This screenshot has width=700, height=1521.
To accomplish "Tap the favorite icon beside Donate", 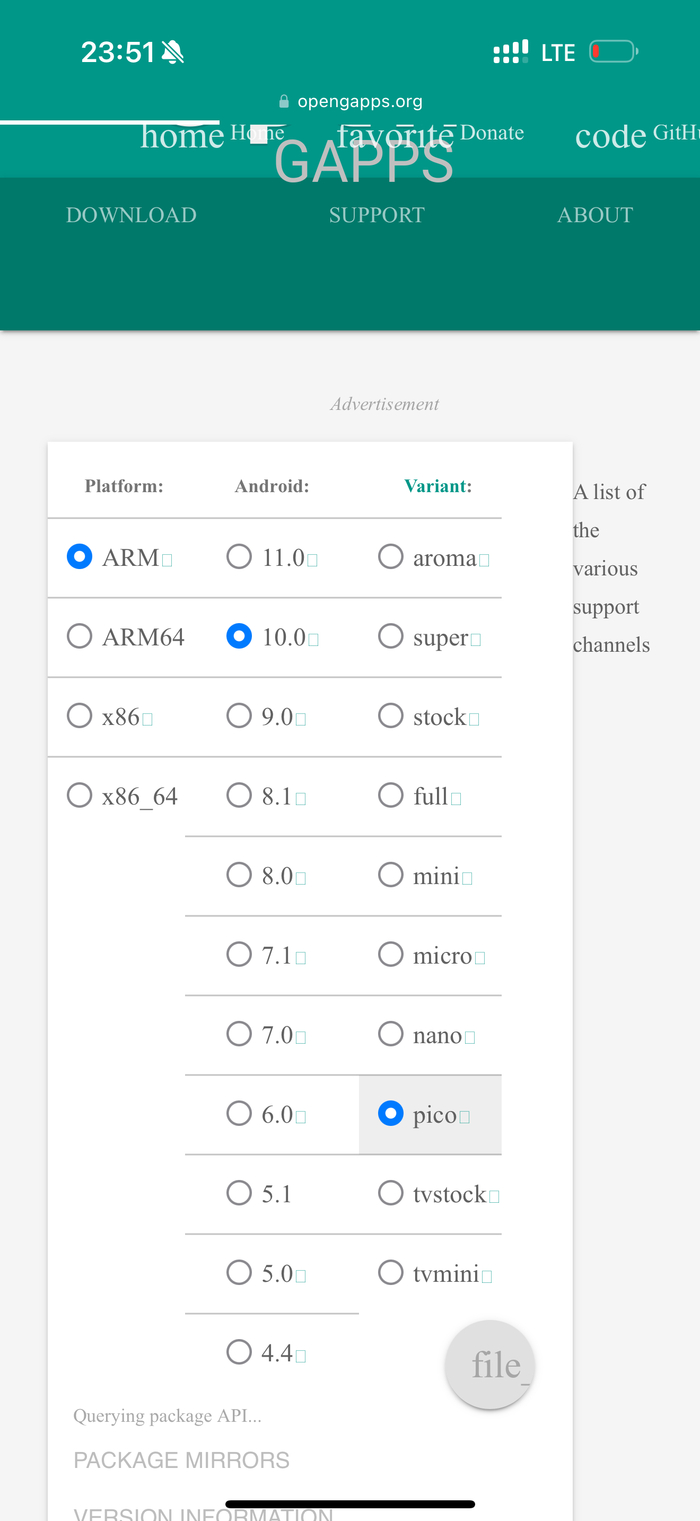I will pos(396,135).
